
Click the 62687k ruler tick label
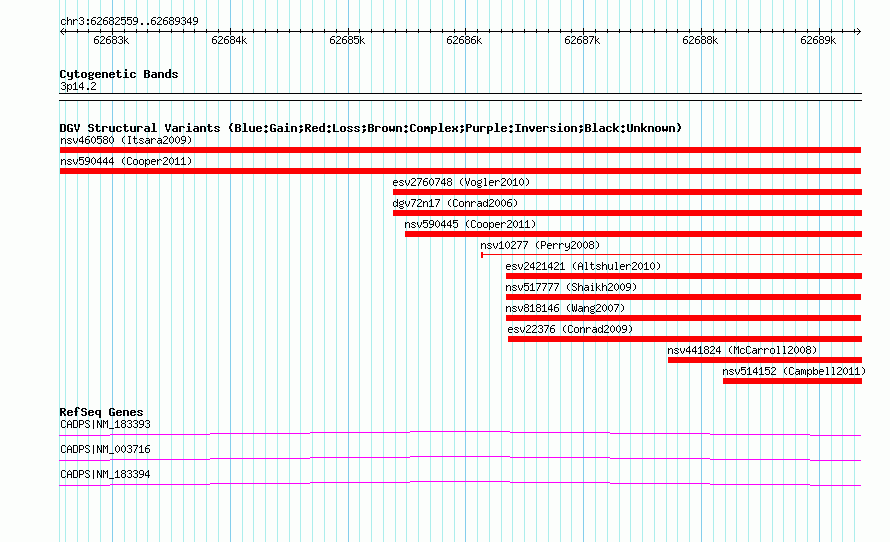tap(582, 41)
